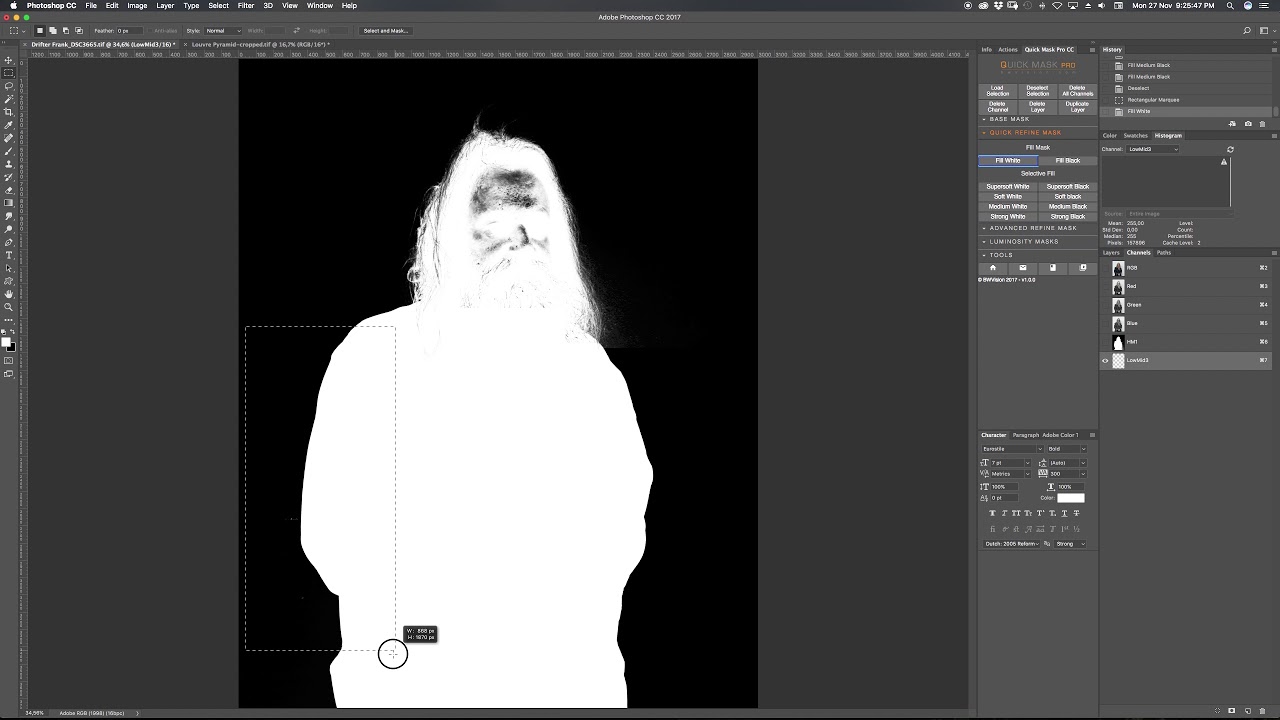Select the Clone Stamp tool

(9, 164)
